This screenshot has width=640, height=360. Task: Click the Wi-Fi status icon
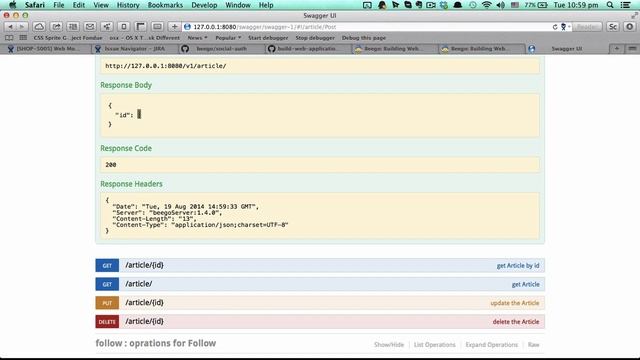pyautogui.click(x=486, y=5)
